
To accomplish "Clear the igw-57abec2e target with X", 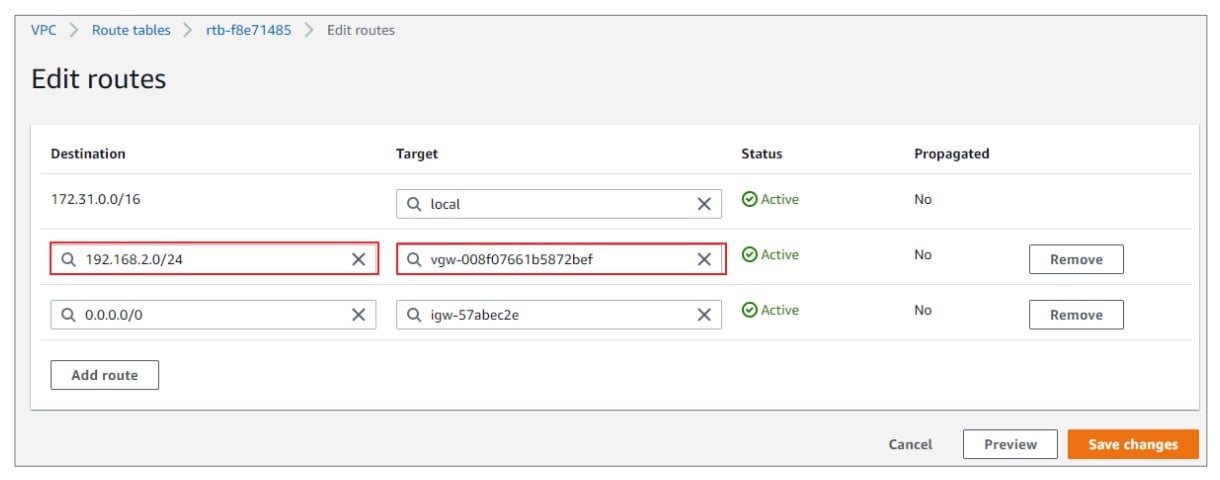I will 704,314.
